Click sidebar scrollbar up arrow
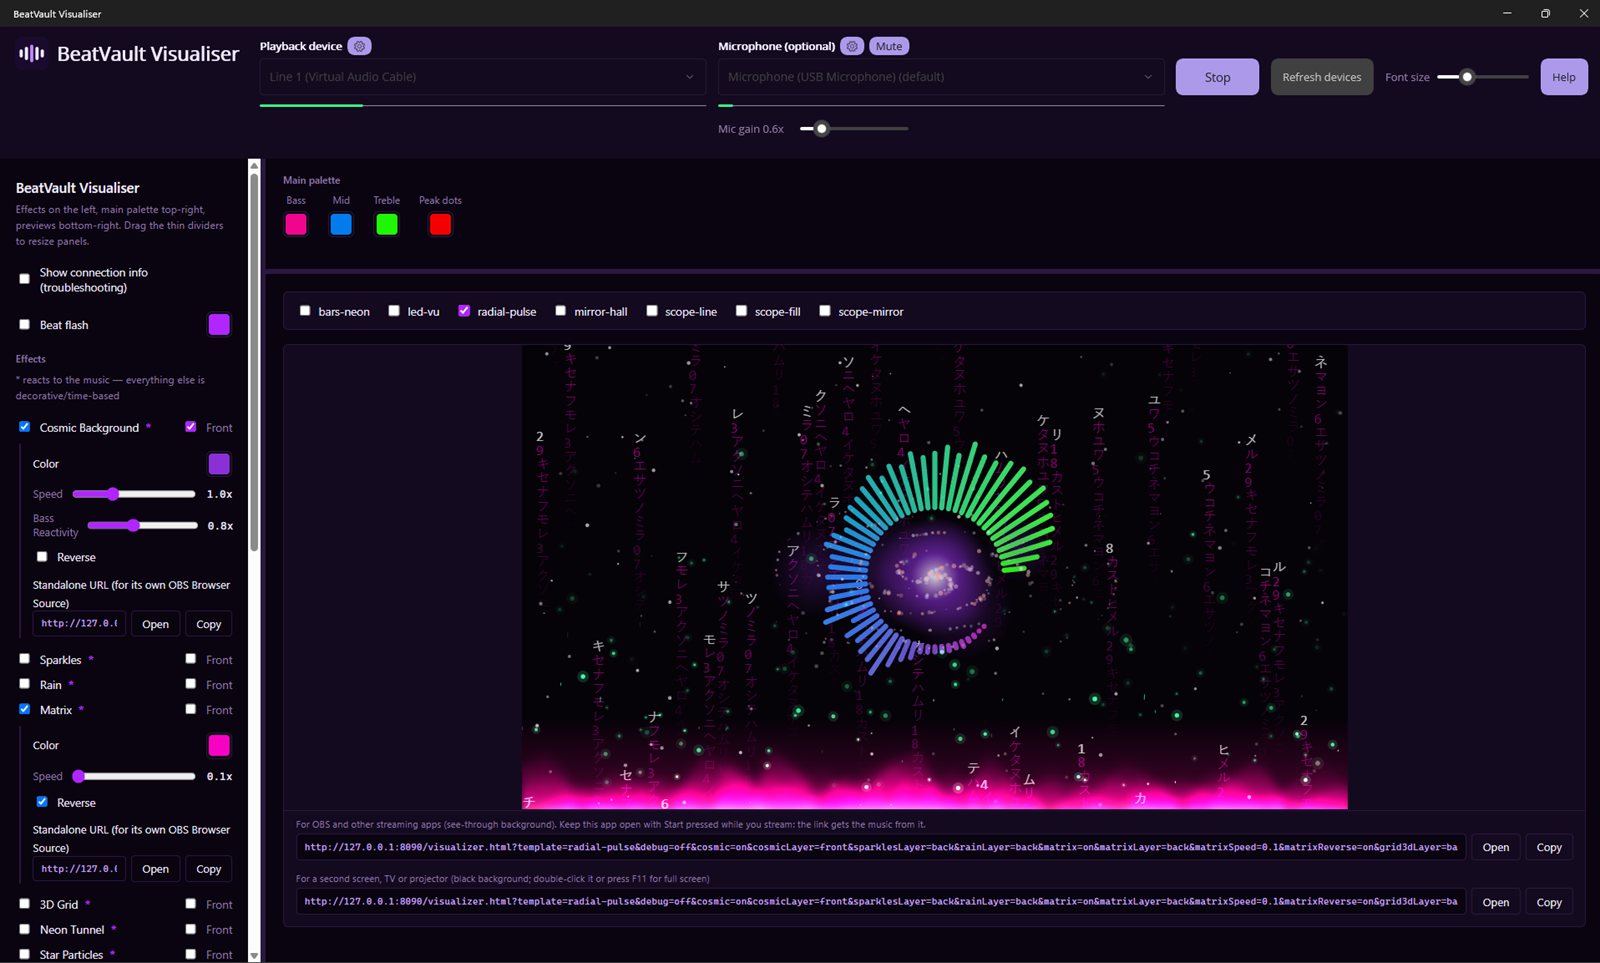This screenshot has height=963, width=1600. click(254, 165)
